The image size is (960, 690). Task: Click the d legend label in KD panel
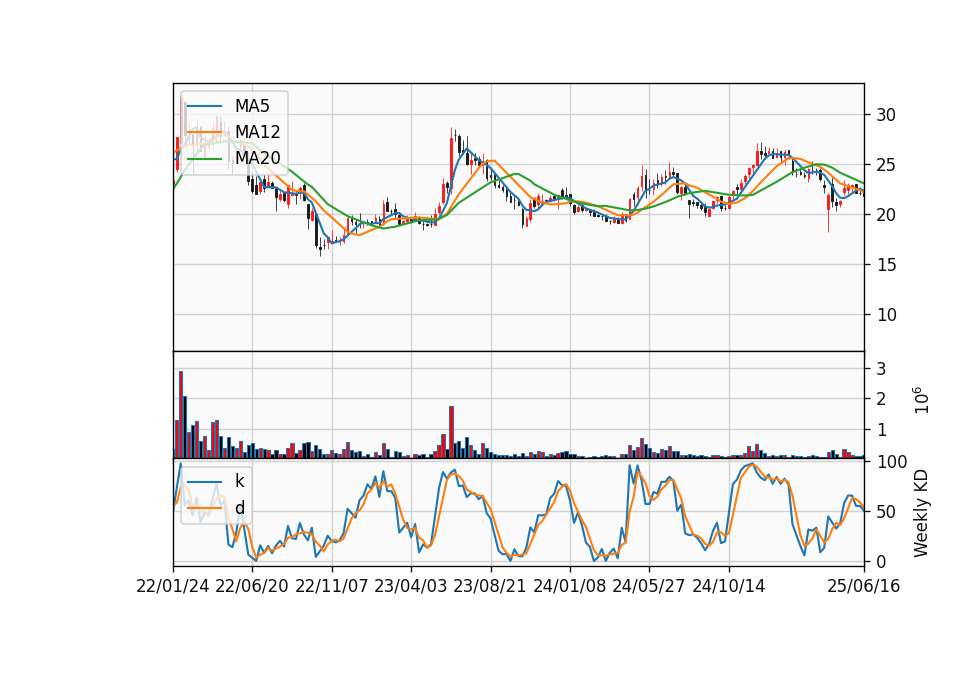coord(239,508)
